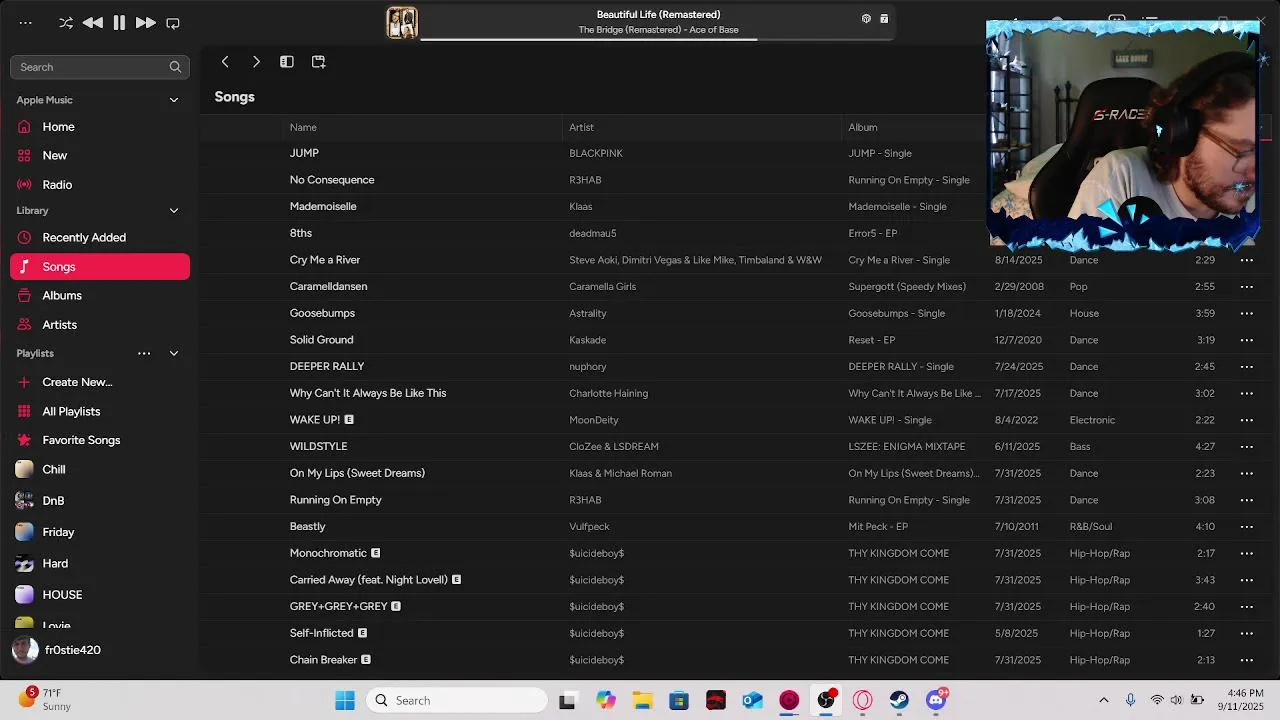Select the song Running On Empty
This screenshot has width=1280, height=720.
point(336,500)
